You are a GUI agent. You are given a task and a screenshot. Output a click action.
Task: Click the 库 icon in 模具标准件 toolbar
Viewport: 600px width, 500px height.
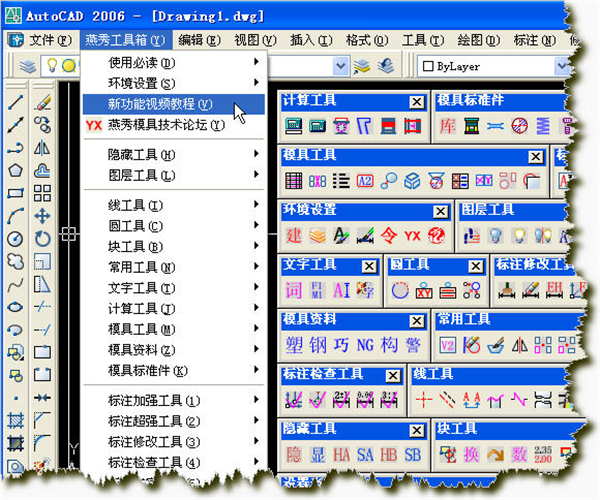coord(447,126)
